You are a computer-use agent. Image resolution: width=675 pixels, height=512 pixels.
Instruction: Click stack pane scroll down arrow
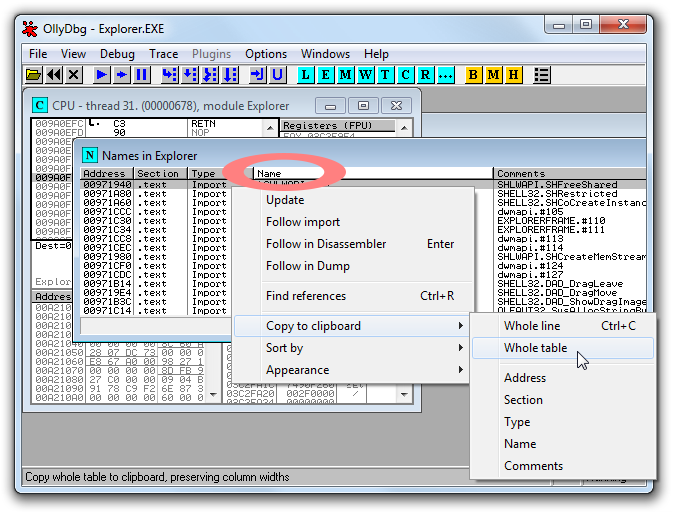[404, 394]
